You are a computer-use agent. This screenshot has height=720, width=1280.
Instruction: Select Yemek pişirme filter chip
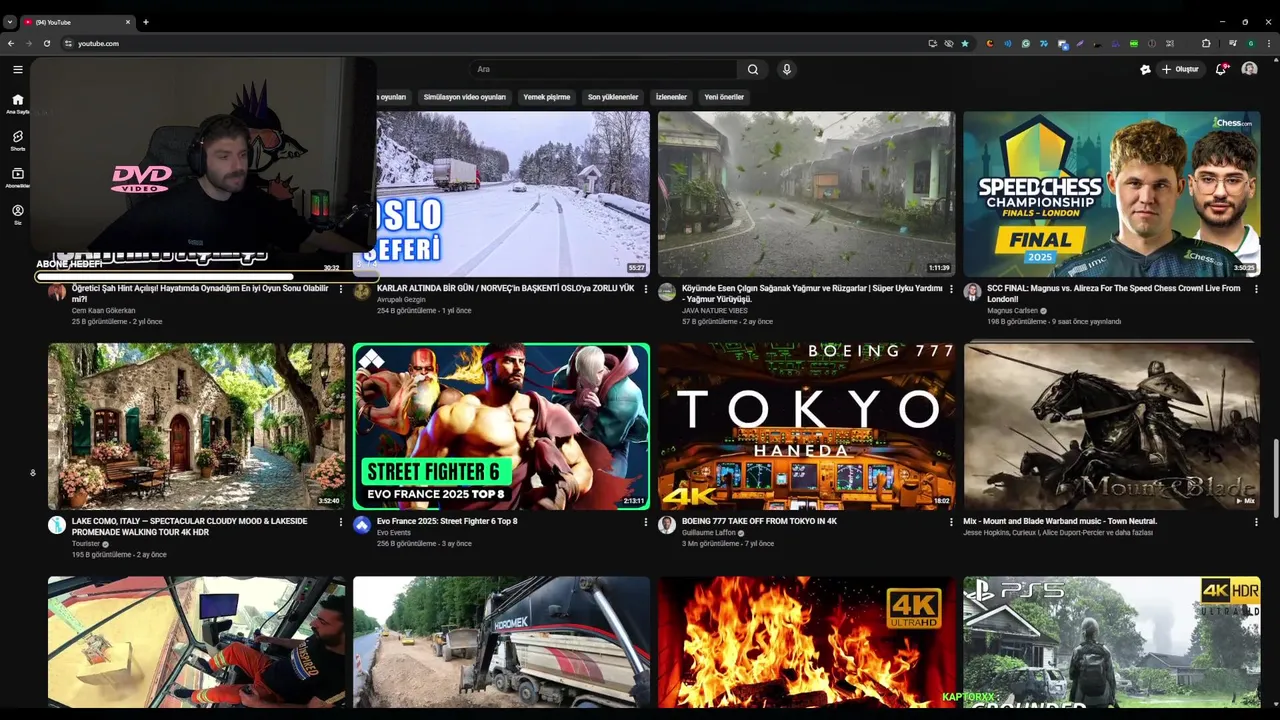[x=547, y=97]
